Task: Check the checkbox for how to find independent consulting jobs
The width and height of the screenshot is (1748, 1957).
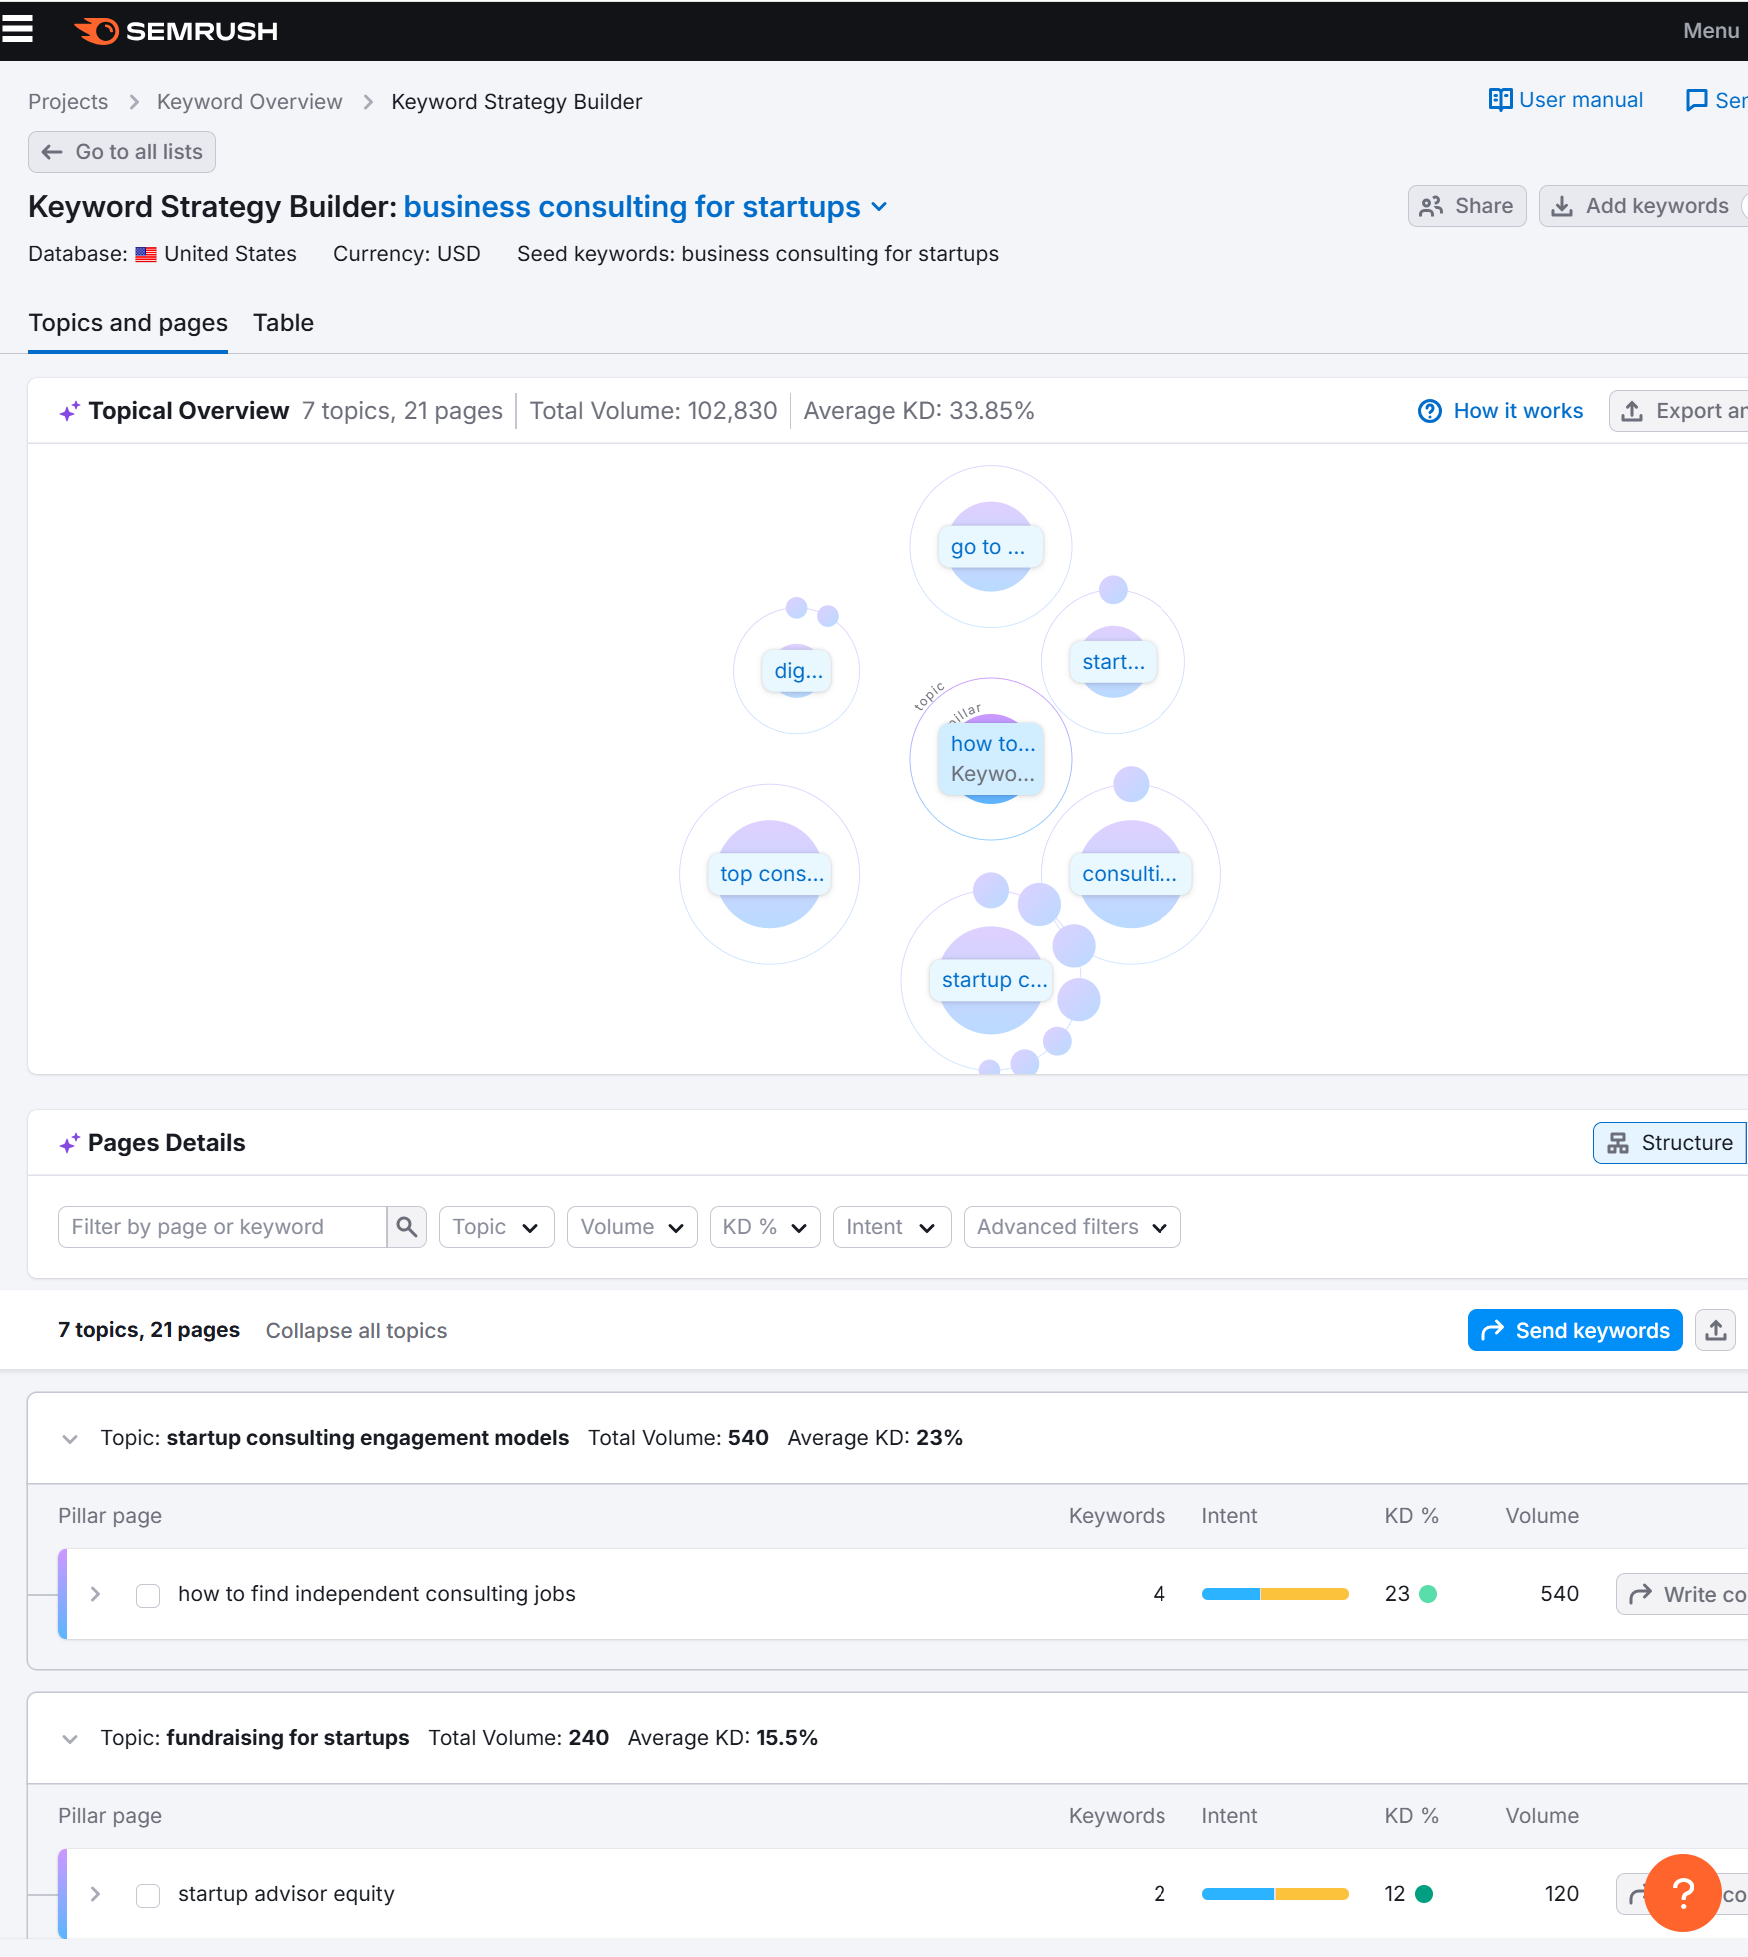Action: coord(147,1594)
